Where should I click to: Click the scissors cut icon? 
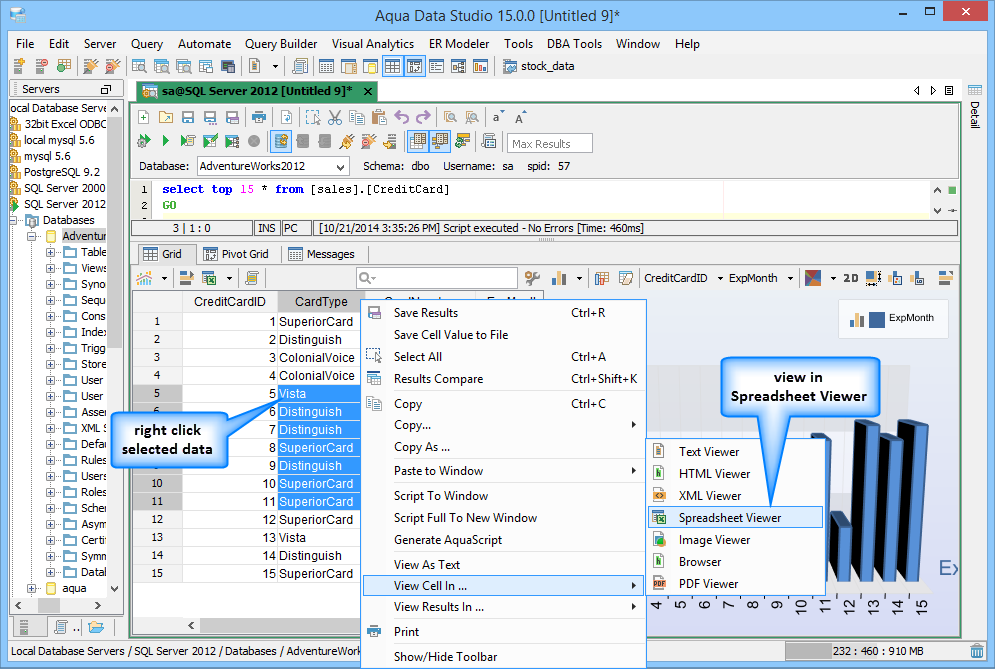335,117
